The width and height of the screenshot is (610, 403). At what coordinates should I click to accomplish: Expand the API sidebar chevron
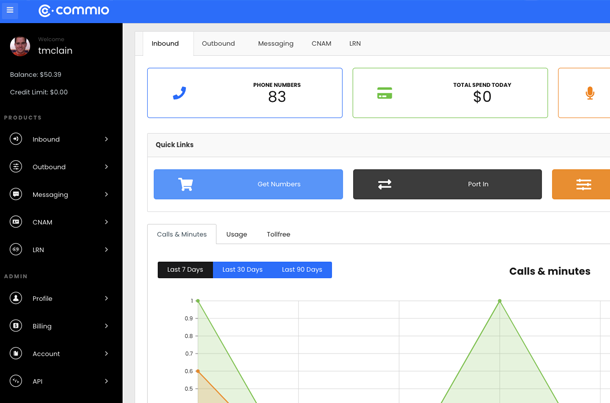pyautogui.click(x=106, y=381)
